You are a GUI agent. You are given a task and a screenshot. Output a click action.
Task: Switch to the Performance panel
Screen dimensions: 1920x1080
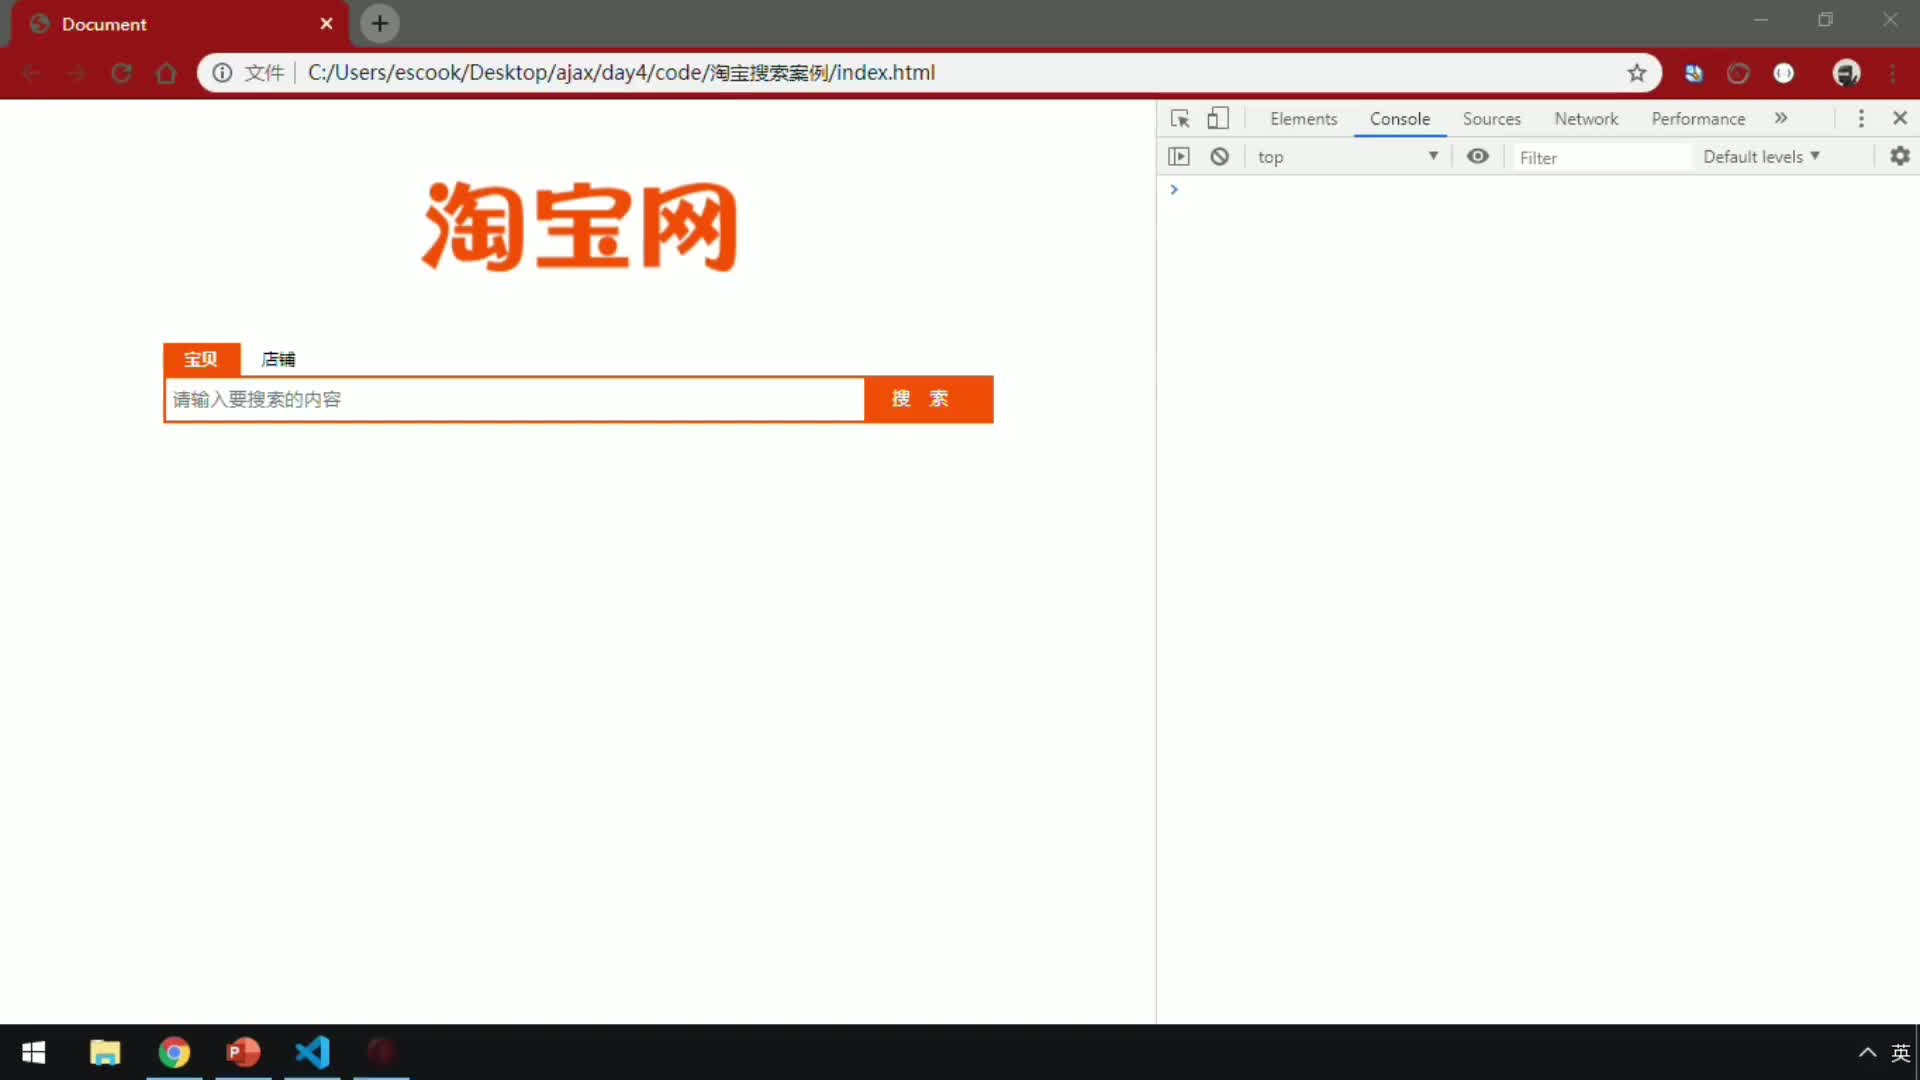click(1698, 119)
